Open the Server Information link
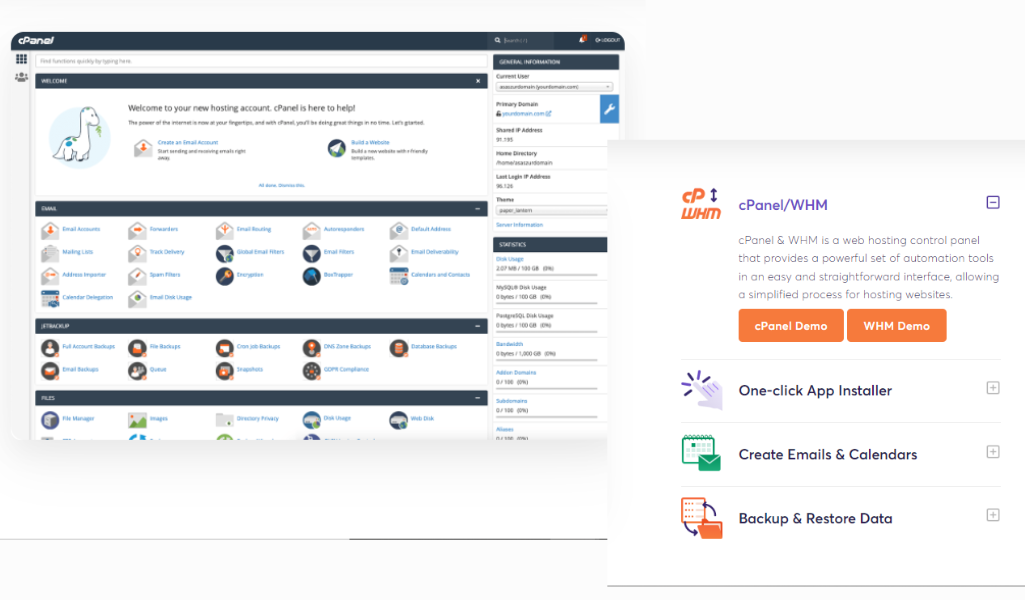 519,225
